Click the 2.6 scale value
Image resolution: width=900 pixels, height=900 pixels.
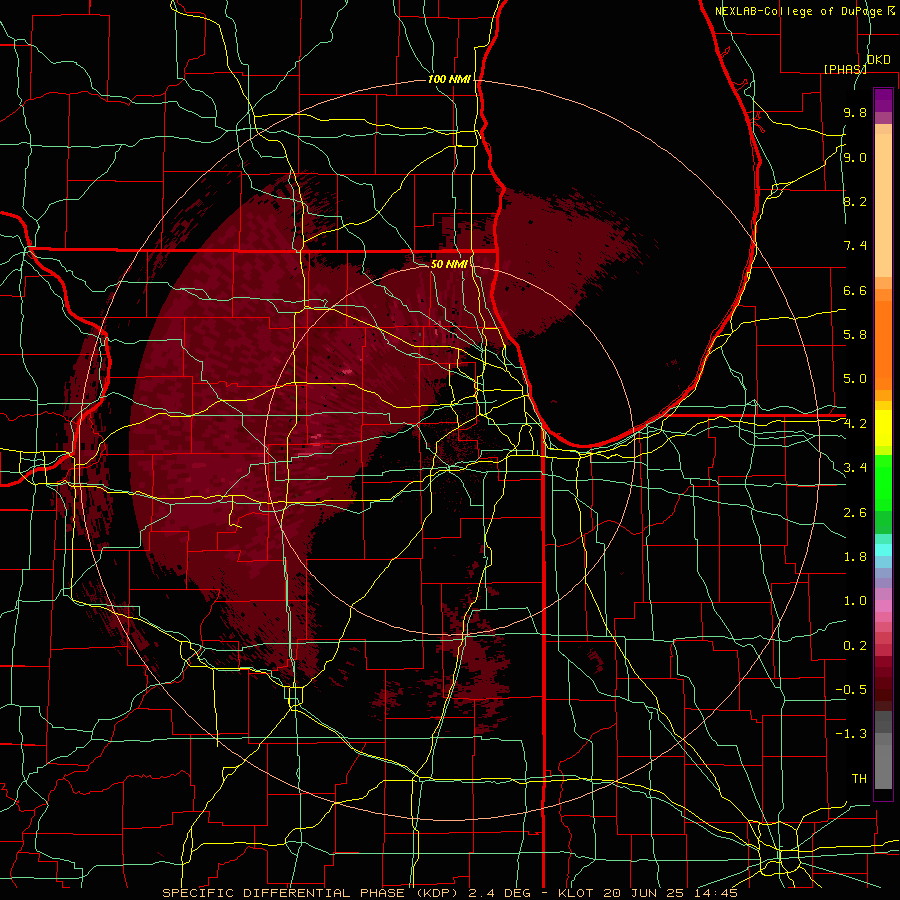point(855,513)
